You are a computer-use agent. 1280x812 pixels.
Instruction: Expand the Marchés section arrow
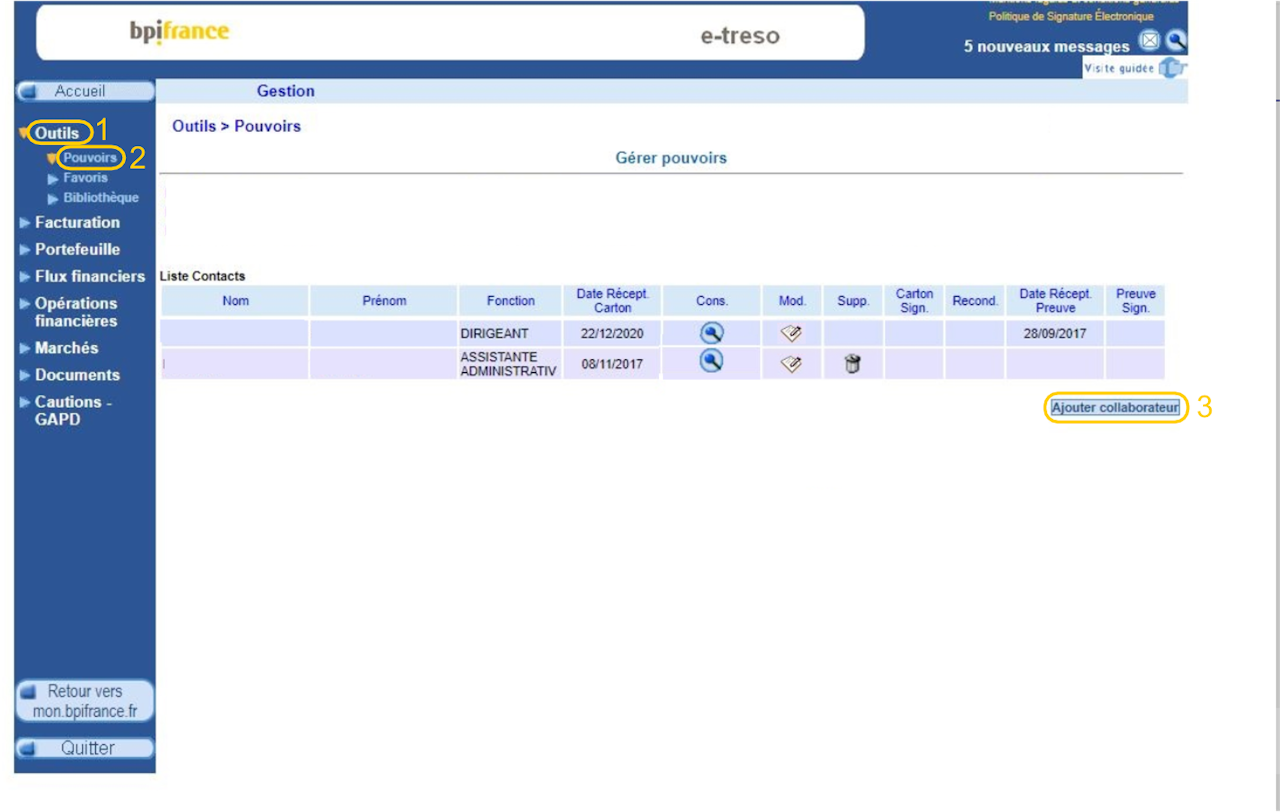point(25,349)
